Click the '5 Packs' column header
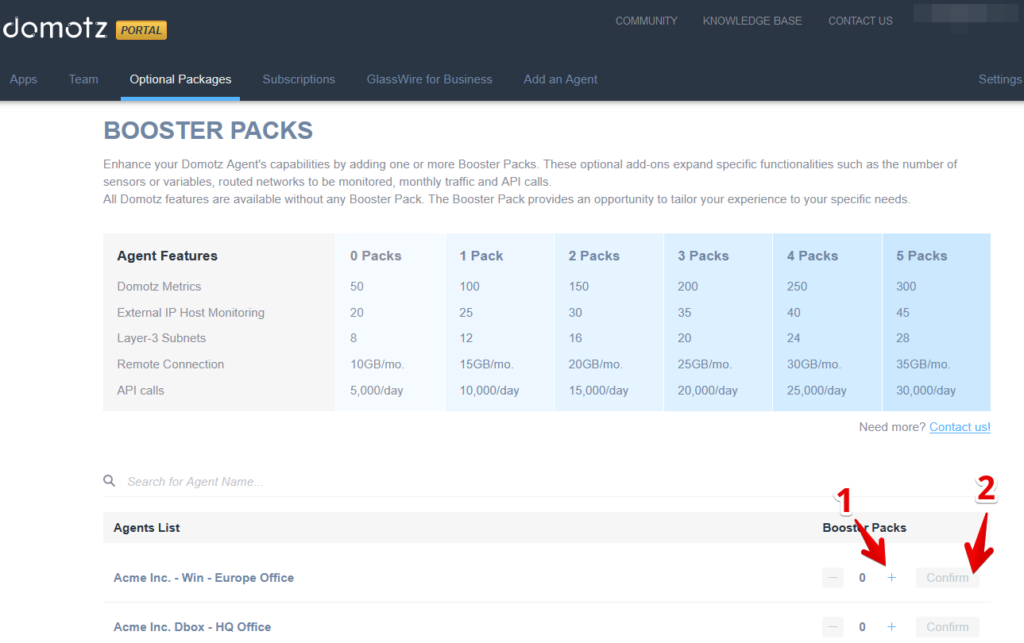Viewport: 1024px width, 643px height. (921, 256)
